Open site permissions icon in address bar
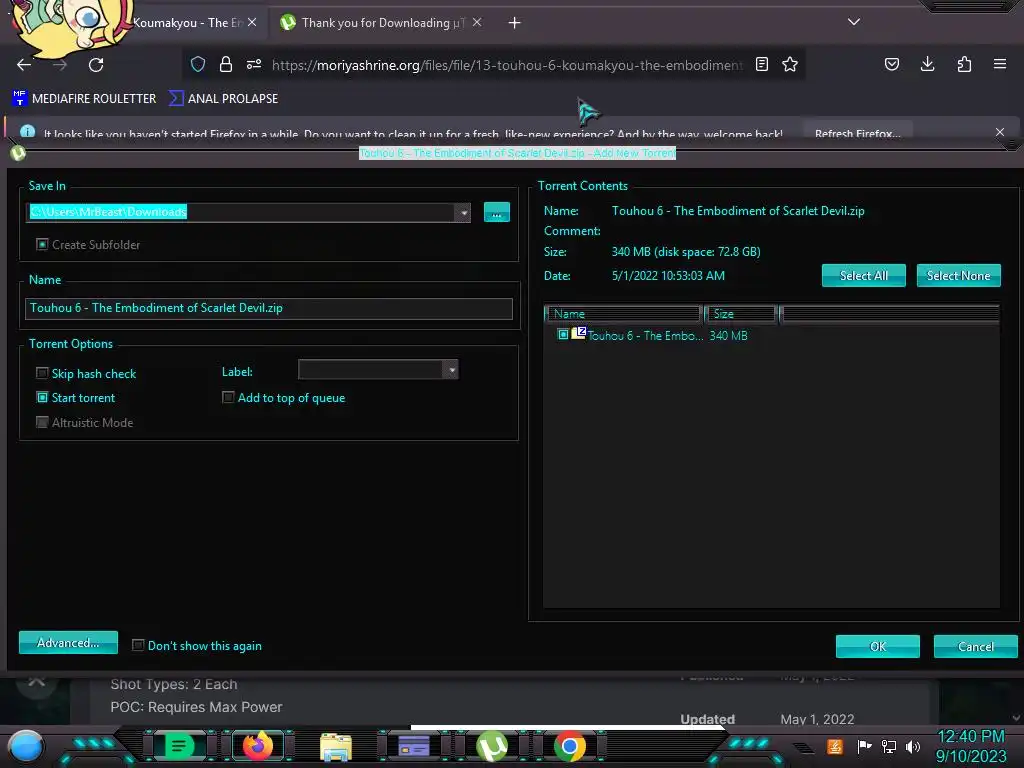Screen dimensions: 1024x768 (x=254, y=64)
